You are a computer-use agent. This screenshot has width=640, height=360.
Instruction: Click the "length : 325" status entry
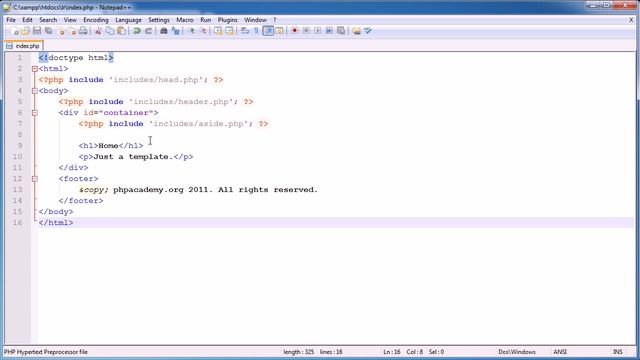tap(299, 352)
